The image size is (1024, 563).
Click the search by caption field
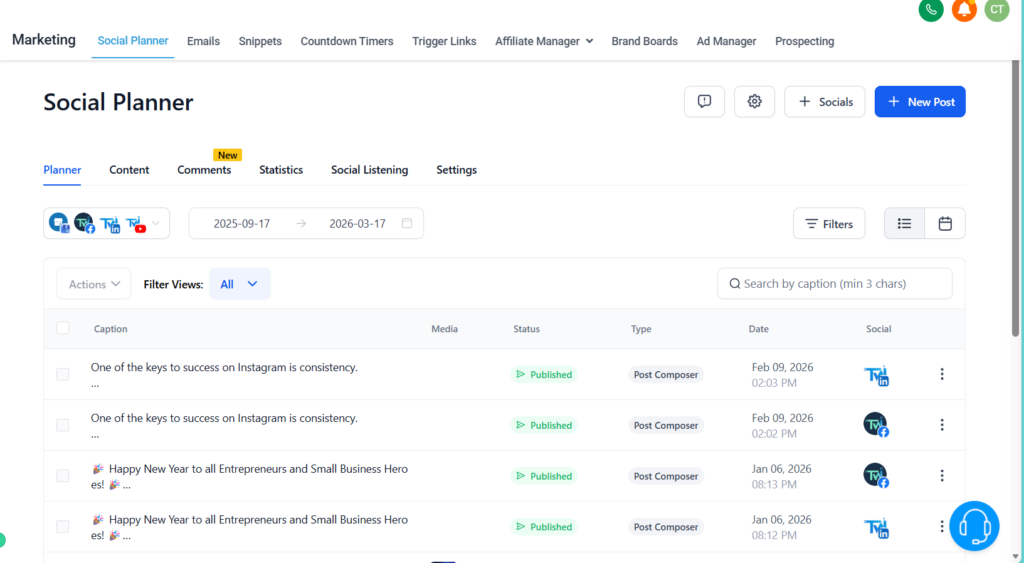tap(835, 284)
